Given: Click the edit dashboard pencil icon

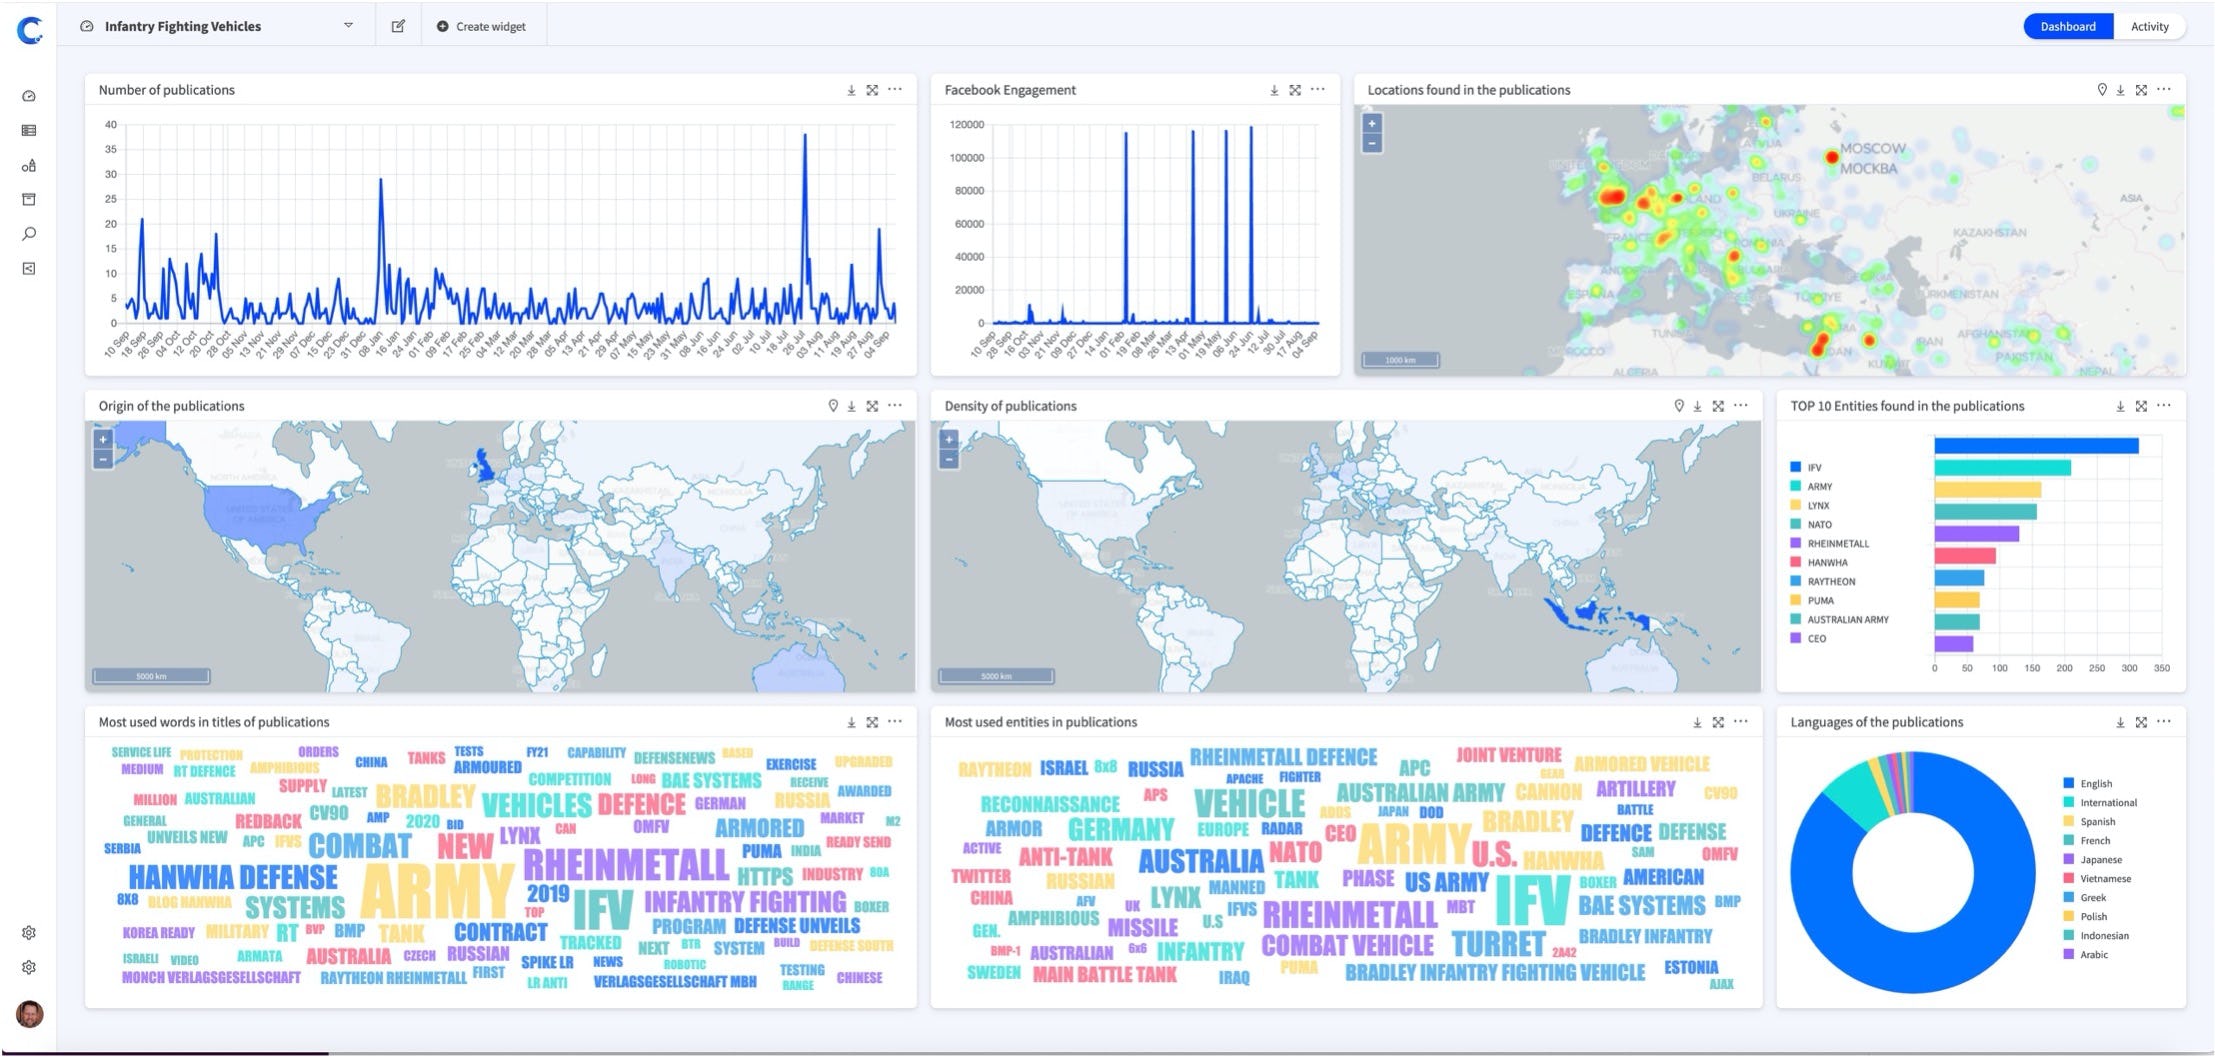Looking at the screenshot, I should pos(398,26).
